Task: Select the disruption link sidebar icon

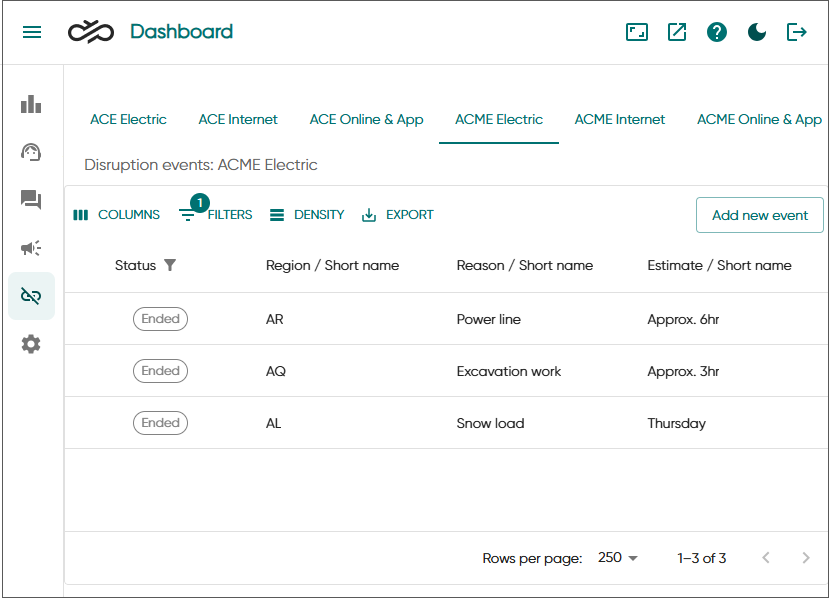Action: coord(31,296)
